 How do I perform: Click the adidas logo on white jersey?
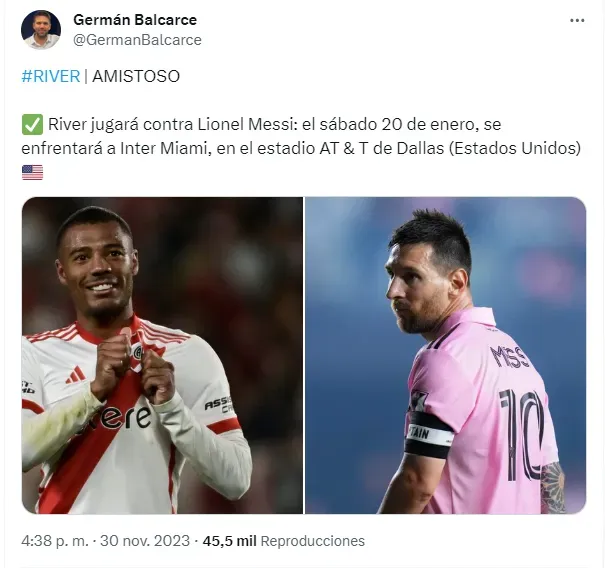76,375
